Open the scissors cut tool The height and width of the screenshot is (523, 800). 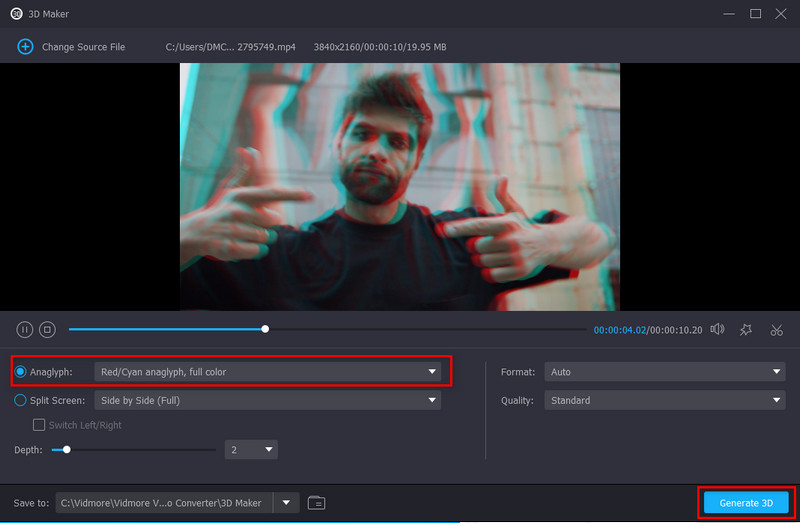click(x=776, y=329)
